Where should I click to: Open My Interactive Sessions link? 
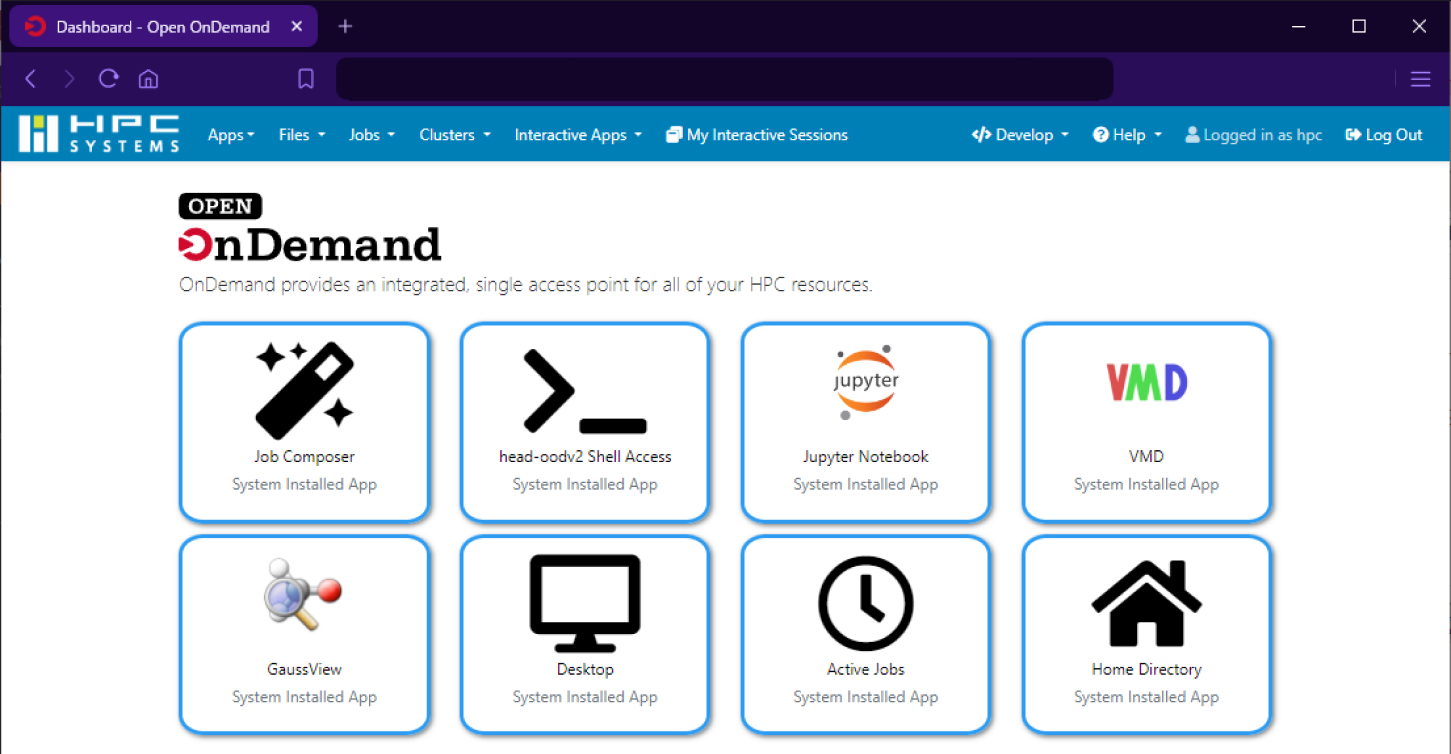pyautogui.click(x=757, y=135)
